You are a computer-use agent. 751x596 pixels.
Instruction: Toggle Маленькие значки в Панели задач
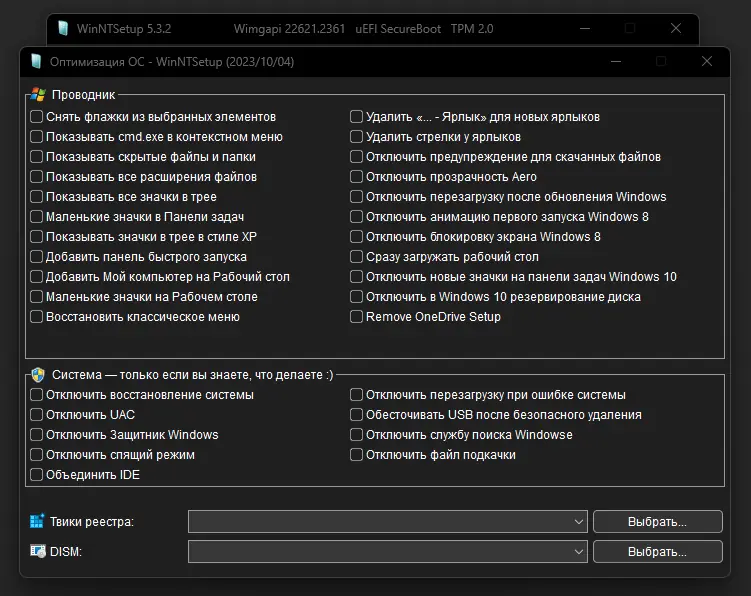tap(36, 217)
